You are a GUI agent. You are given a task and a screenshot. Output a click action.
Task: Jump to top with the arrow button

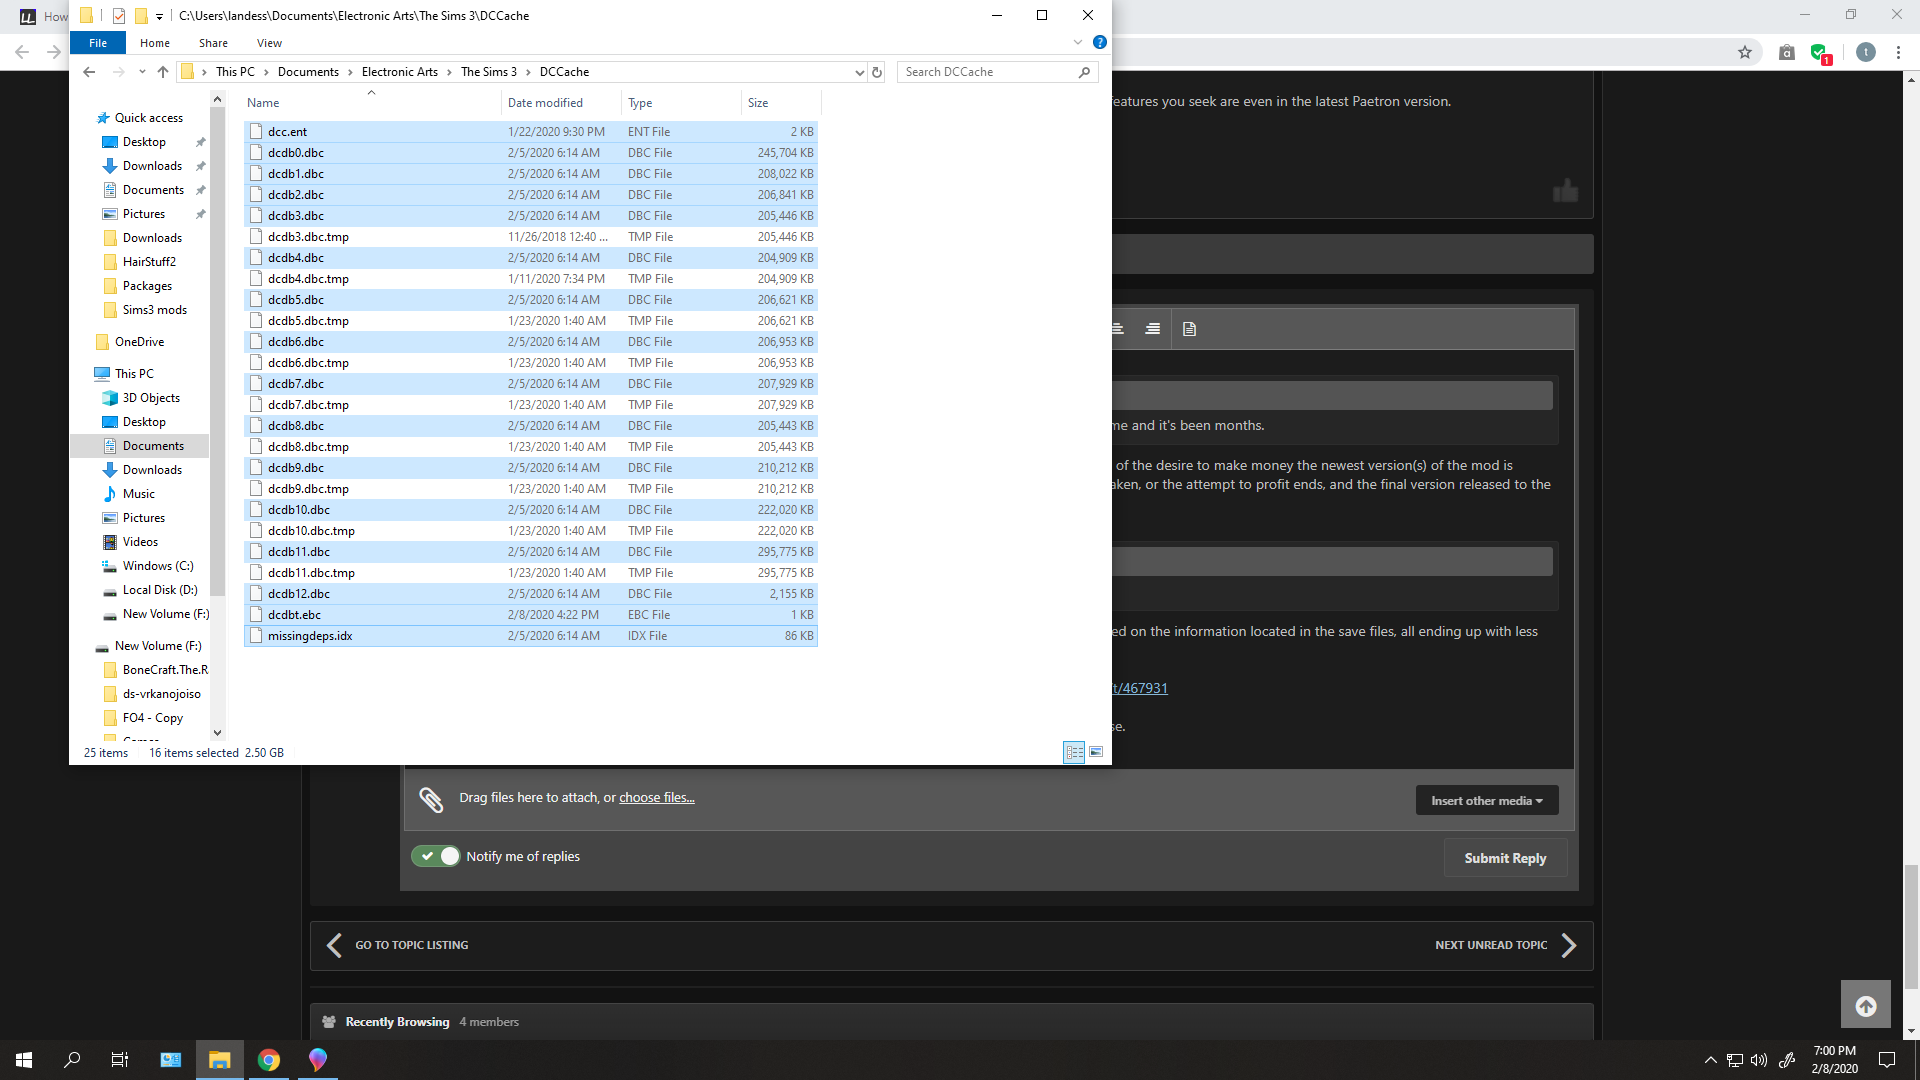point(1866,1005)
